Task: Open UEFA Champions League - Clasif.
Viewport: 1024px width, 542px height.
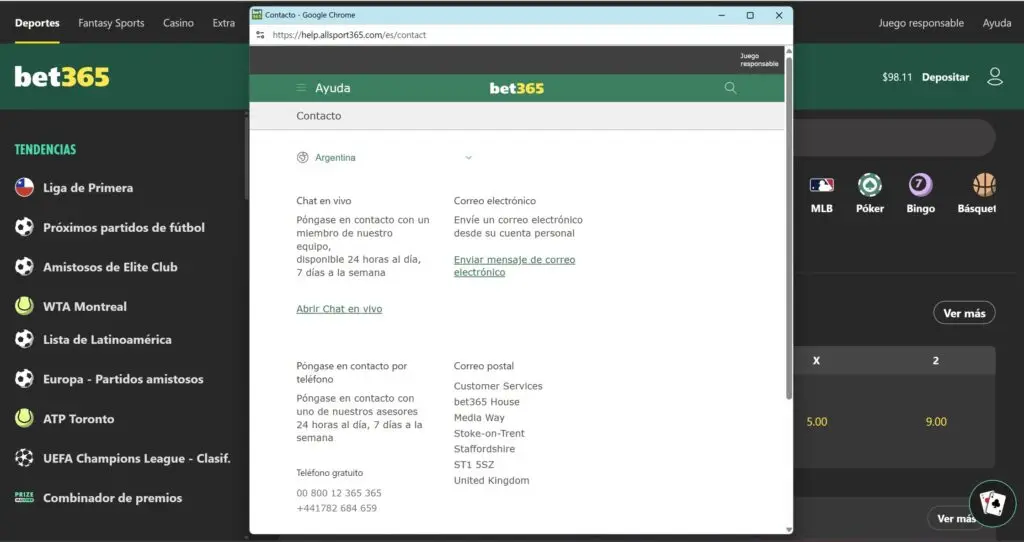Action: pyautogui.click(x=137, y=458)
